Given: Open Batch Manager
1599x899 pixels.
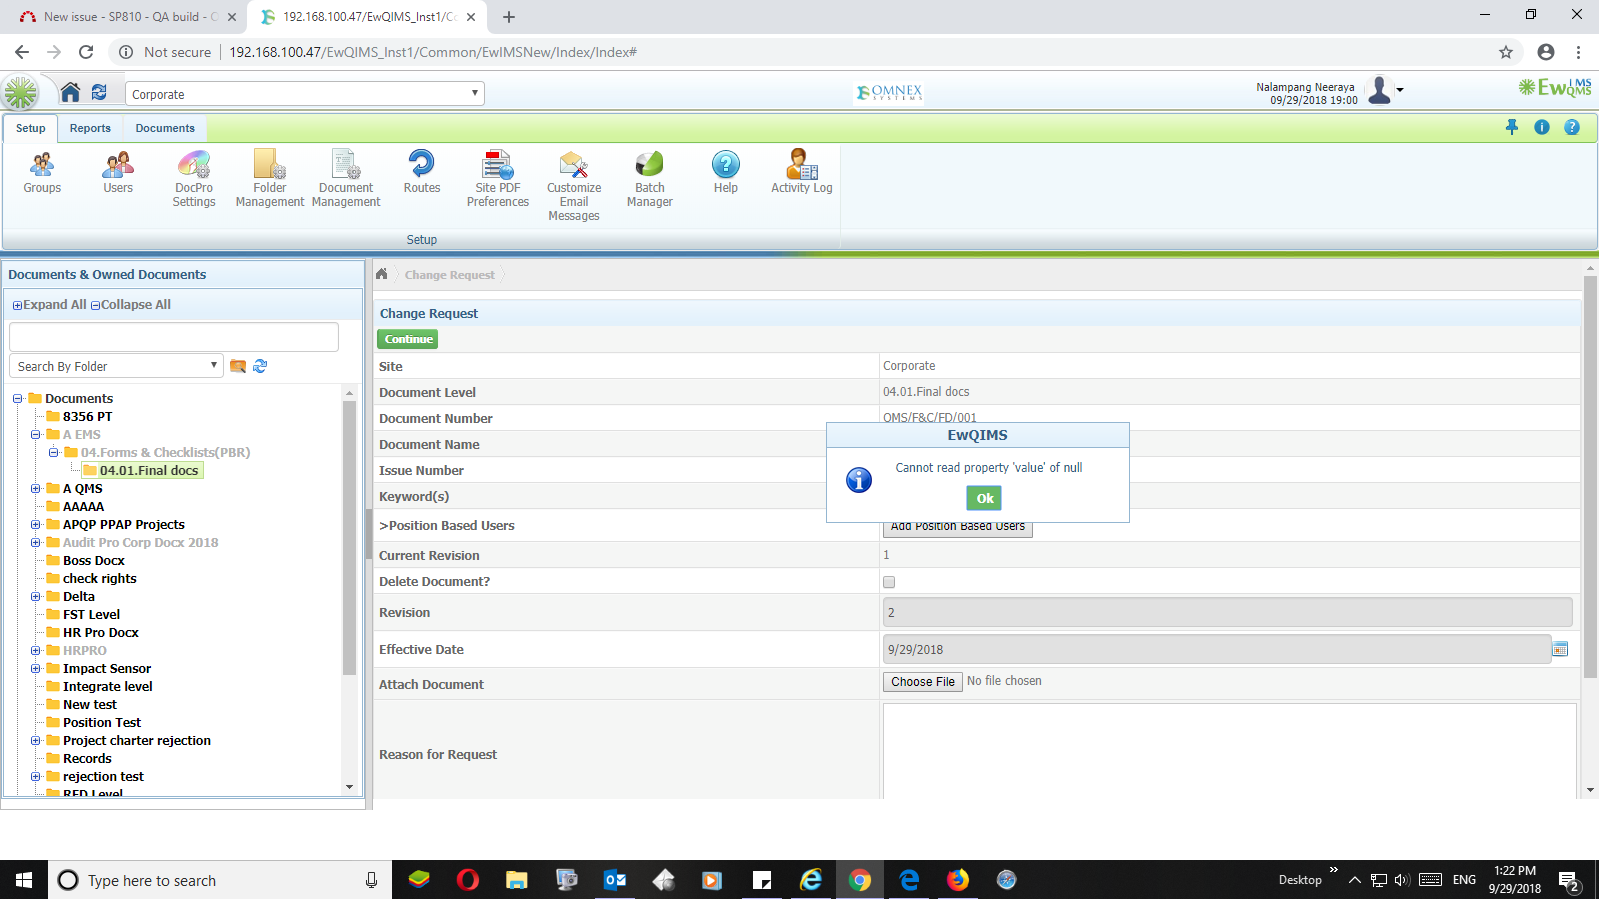Looking at the screenshot, I should click(650, 179).
